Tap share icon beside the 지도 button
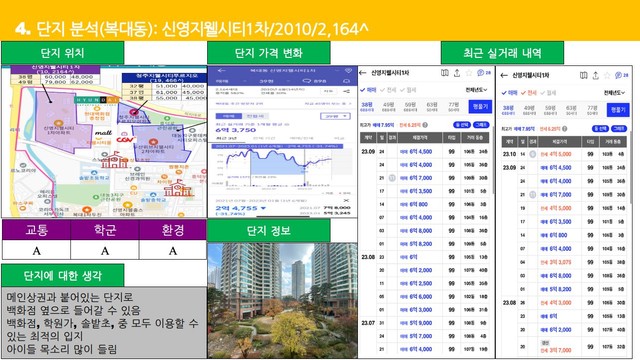The width and height of the screenshot is (640, 360). (x=347, y=91)
